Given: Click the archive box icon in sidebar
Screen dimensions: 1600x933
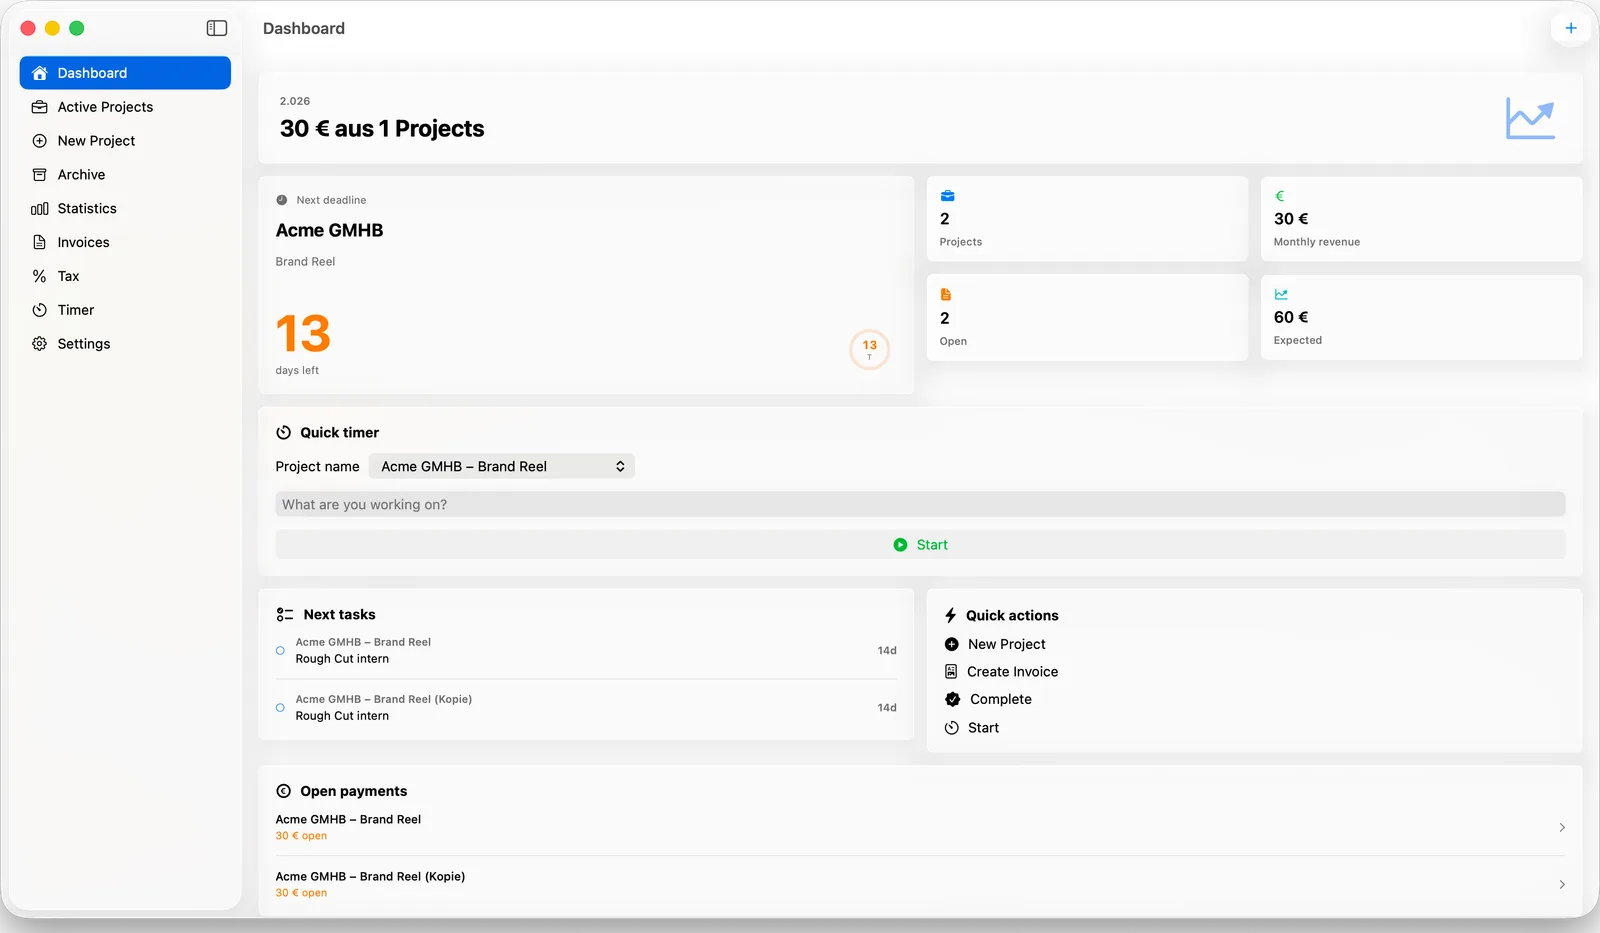Looking at the screenshot, I should coord(40,175).
